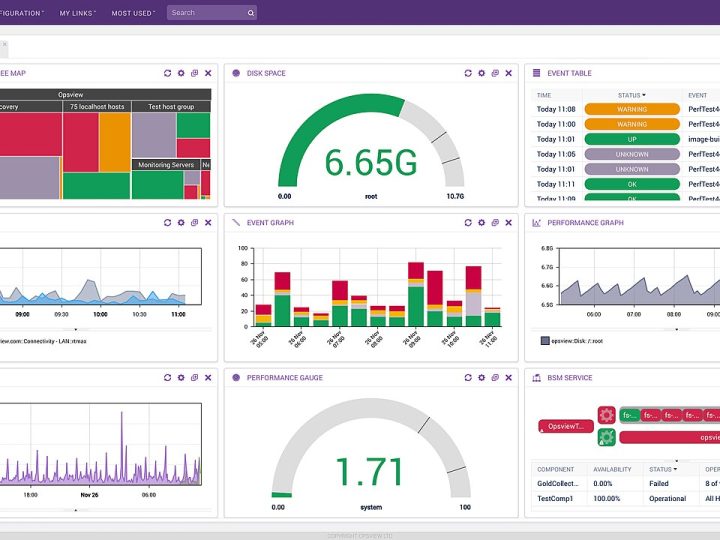The width and height of the screenshot is (720, 540).
Task: Refresh the Performance Gauge dashlet
Action: pyautogui.click(x=468, y=377)
